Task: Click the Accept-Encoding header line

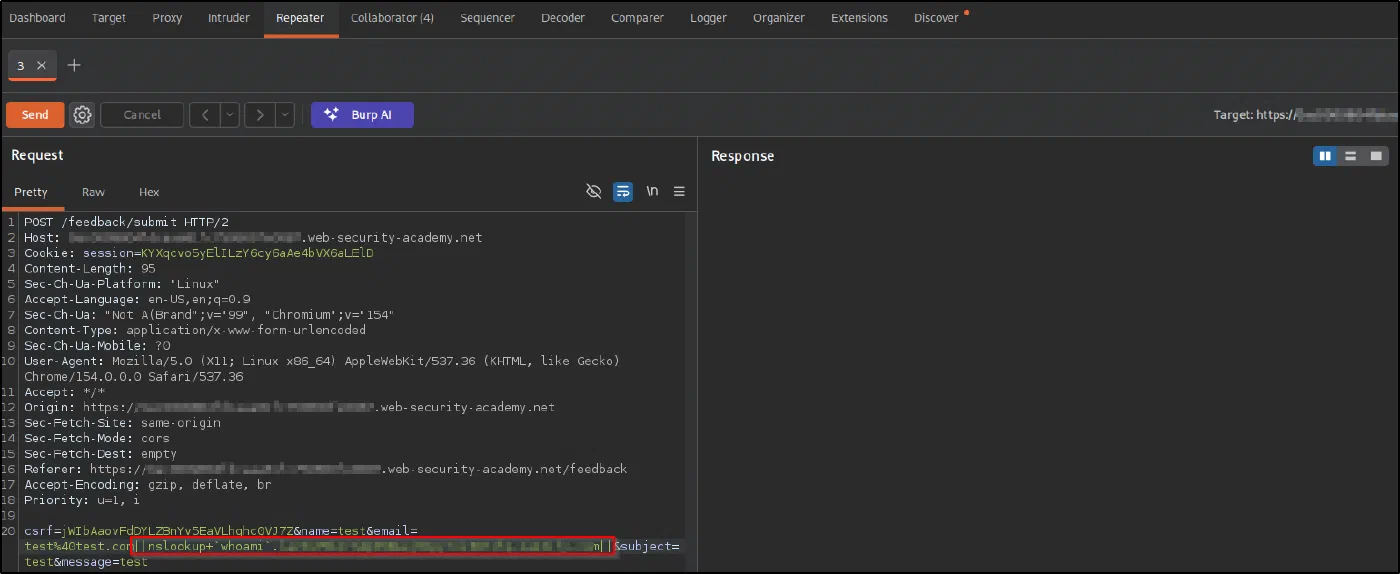Action: pos(148,484)
